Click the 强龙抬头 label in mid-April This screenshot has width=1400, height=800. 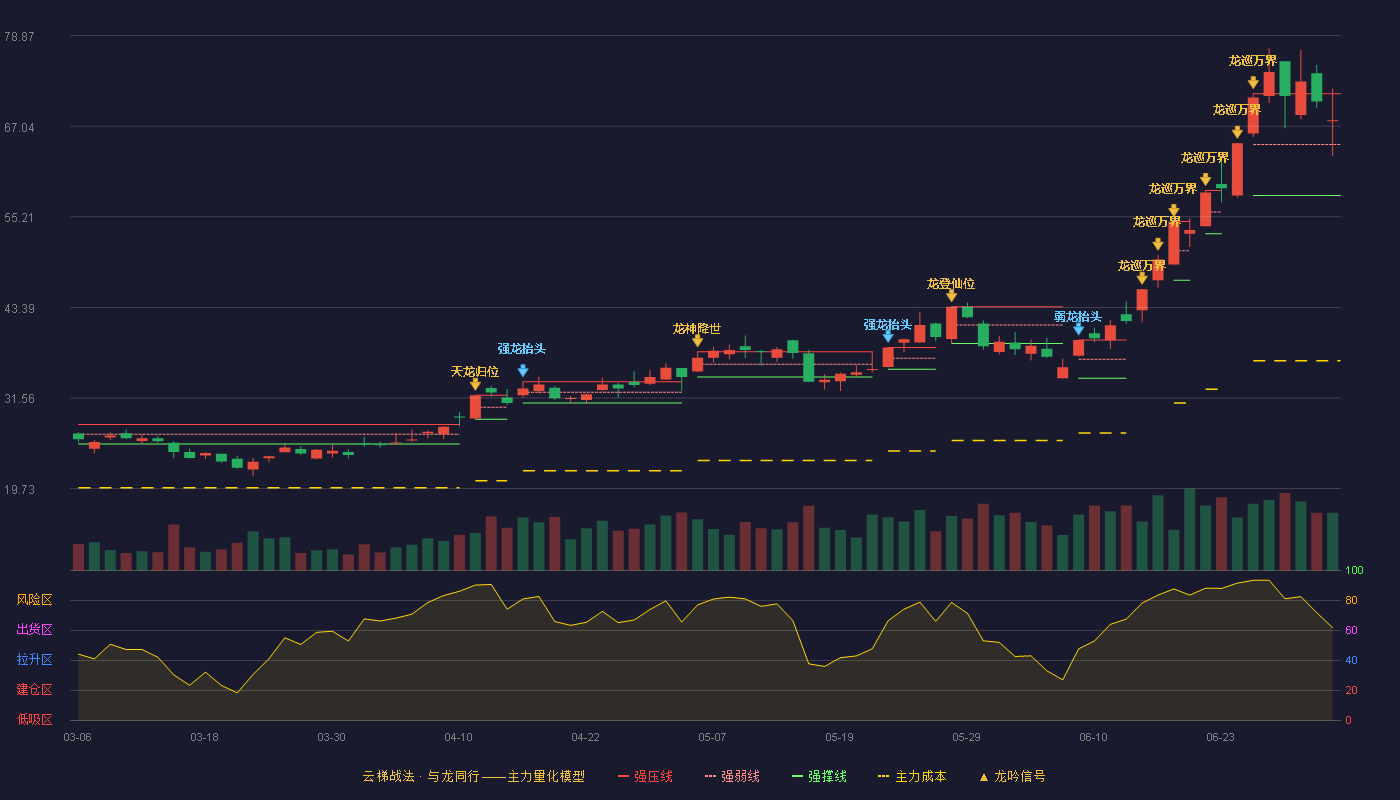point(522,348)
